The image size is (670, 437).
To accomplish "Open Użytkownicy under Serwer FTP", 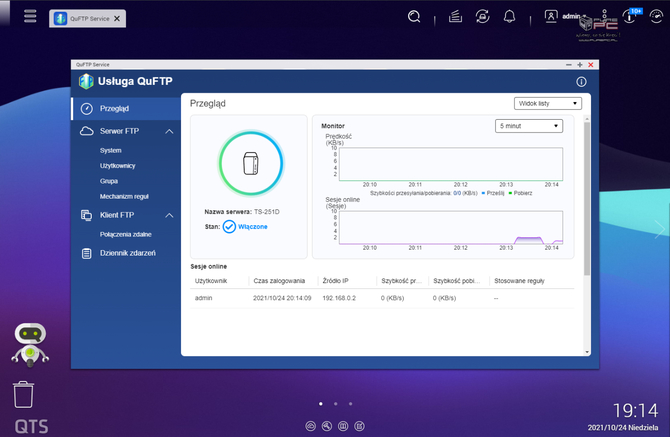I will (118, 166).
